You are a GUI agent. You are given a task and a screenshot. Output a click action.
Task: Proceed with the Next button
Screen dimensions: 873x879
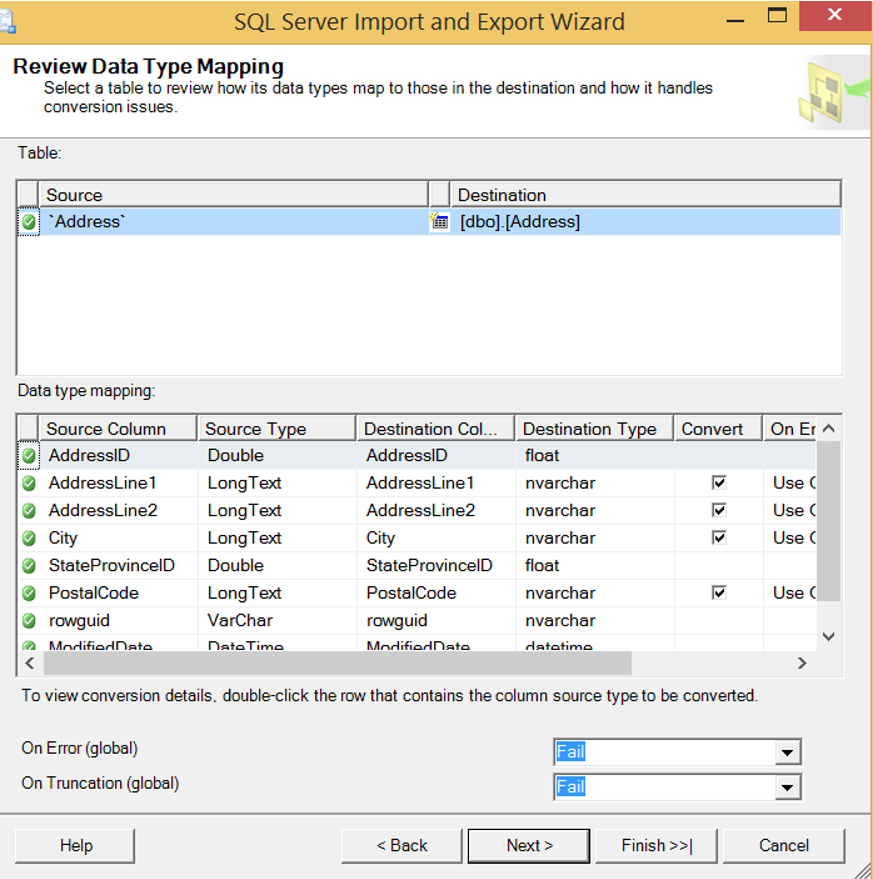pos(529,845)
